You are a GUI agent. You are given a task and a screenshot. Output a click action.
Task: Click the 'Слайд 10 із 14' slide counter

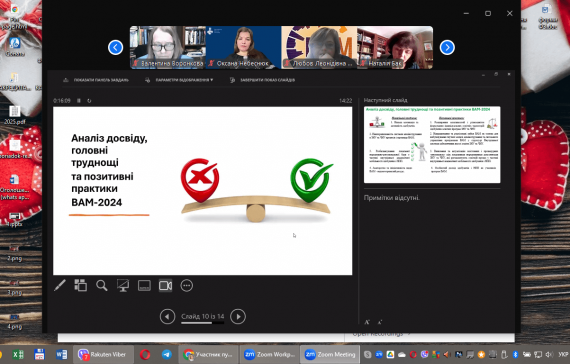point(202,316)
